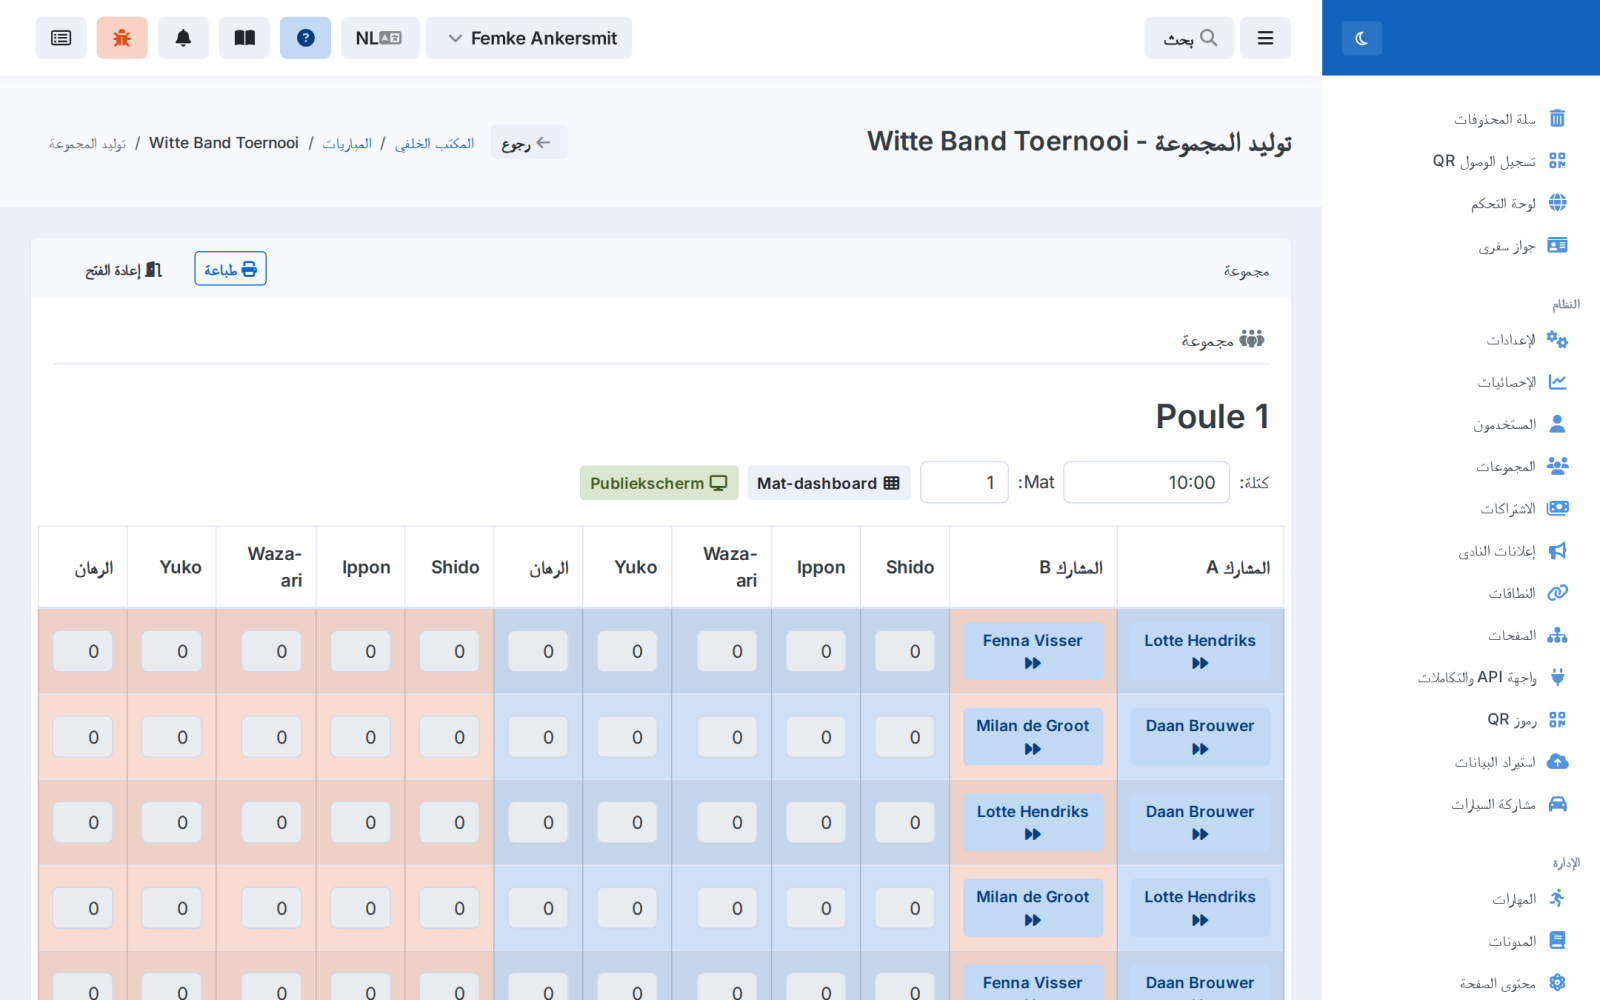
Task: Advance Milan de Groot in second match row
Action: [1032, 737]
